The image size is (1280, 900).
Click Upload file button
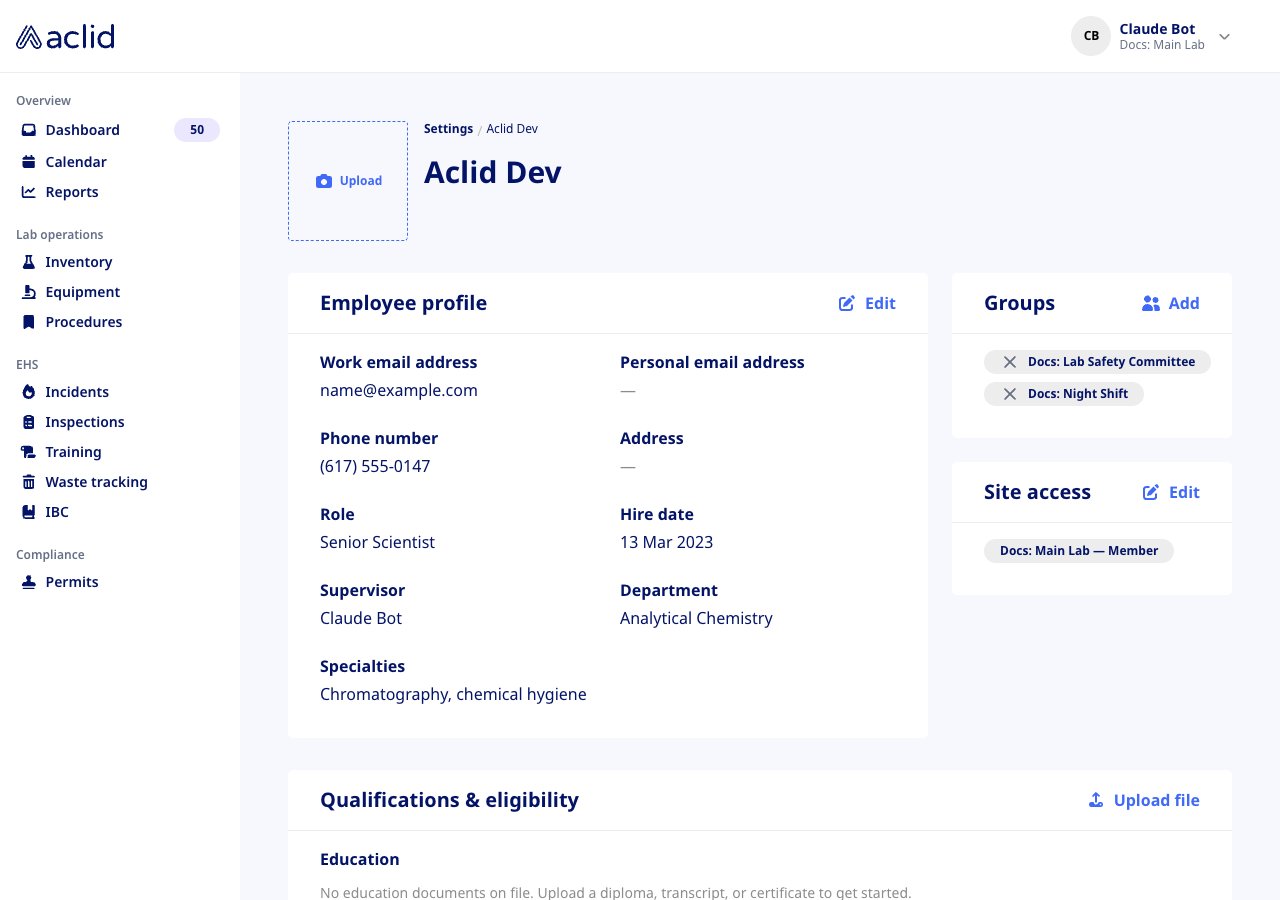(x=1144, y=800)
